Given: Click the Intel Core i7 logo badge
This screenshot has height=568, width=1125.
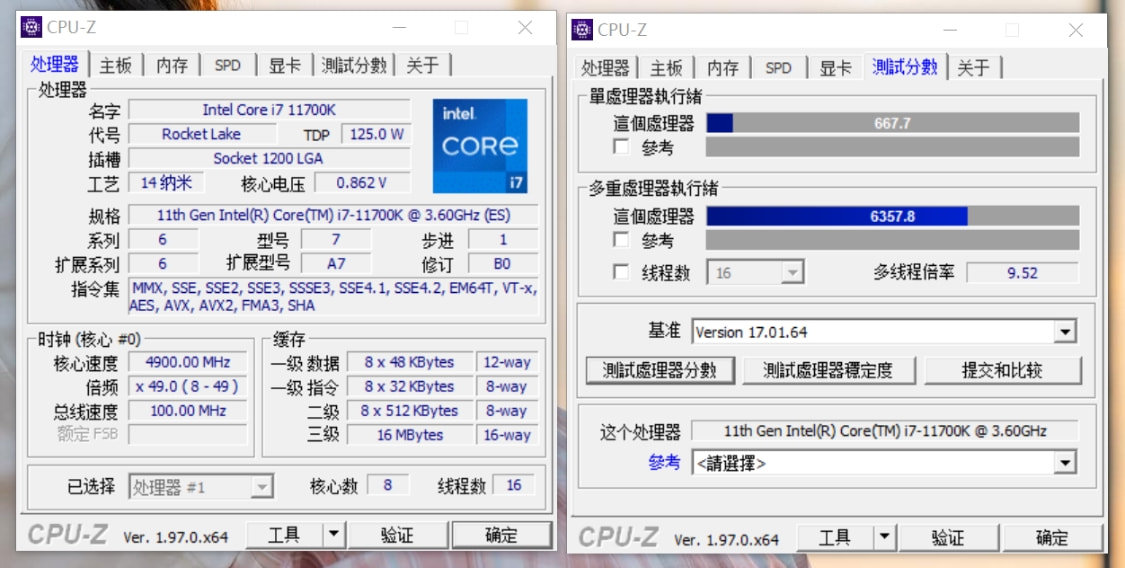Looking at the screenshot, I should (x=480, y=146).
